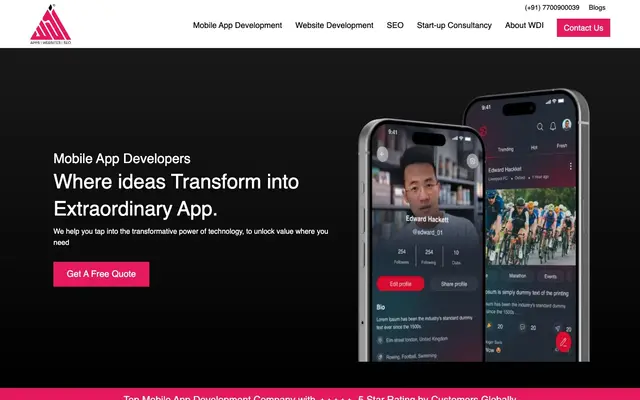Click the cycling race photo on phone
Screen dimensions: 640x400
point(531,227)
